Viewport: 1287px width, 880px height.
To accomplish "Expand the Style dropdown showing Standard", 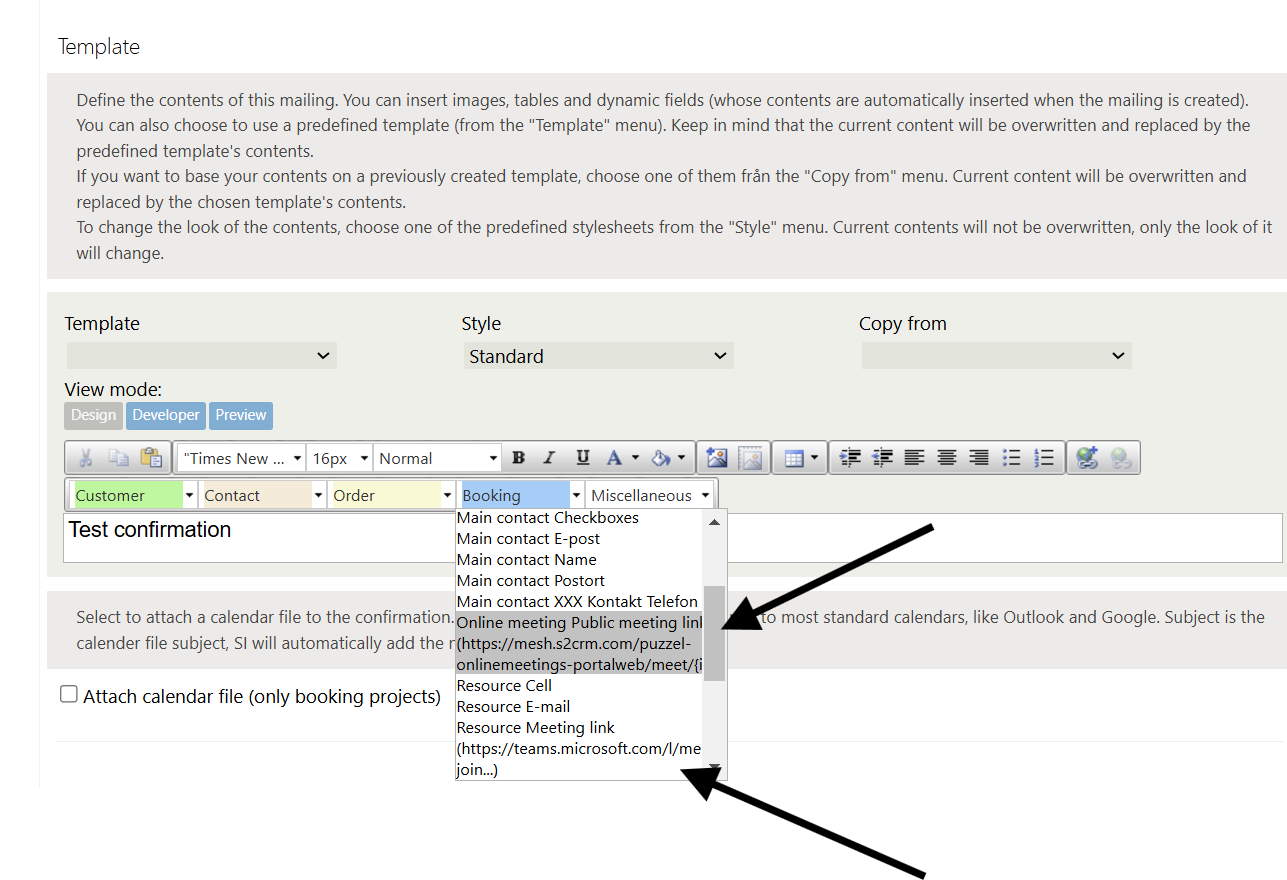I will point(598,356).
